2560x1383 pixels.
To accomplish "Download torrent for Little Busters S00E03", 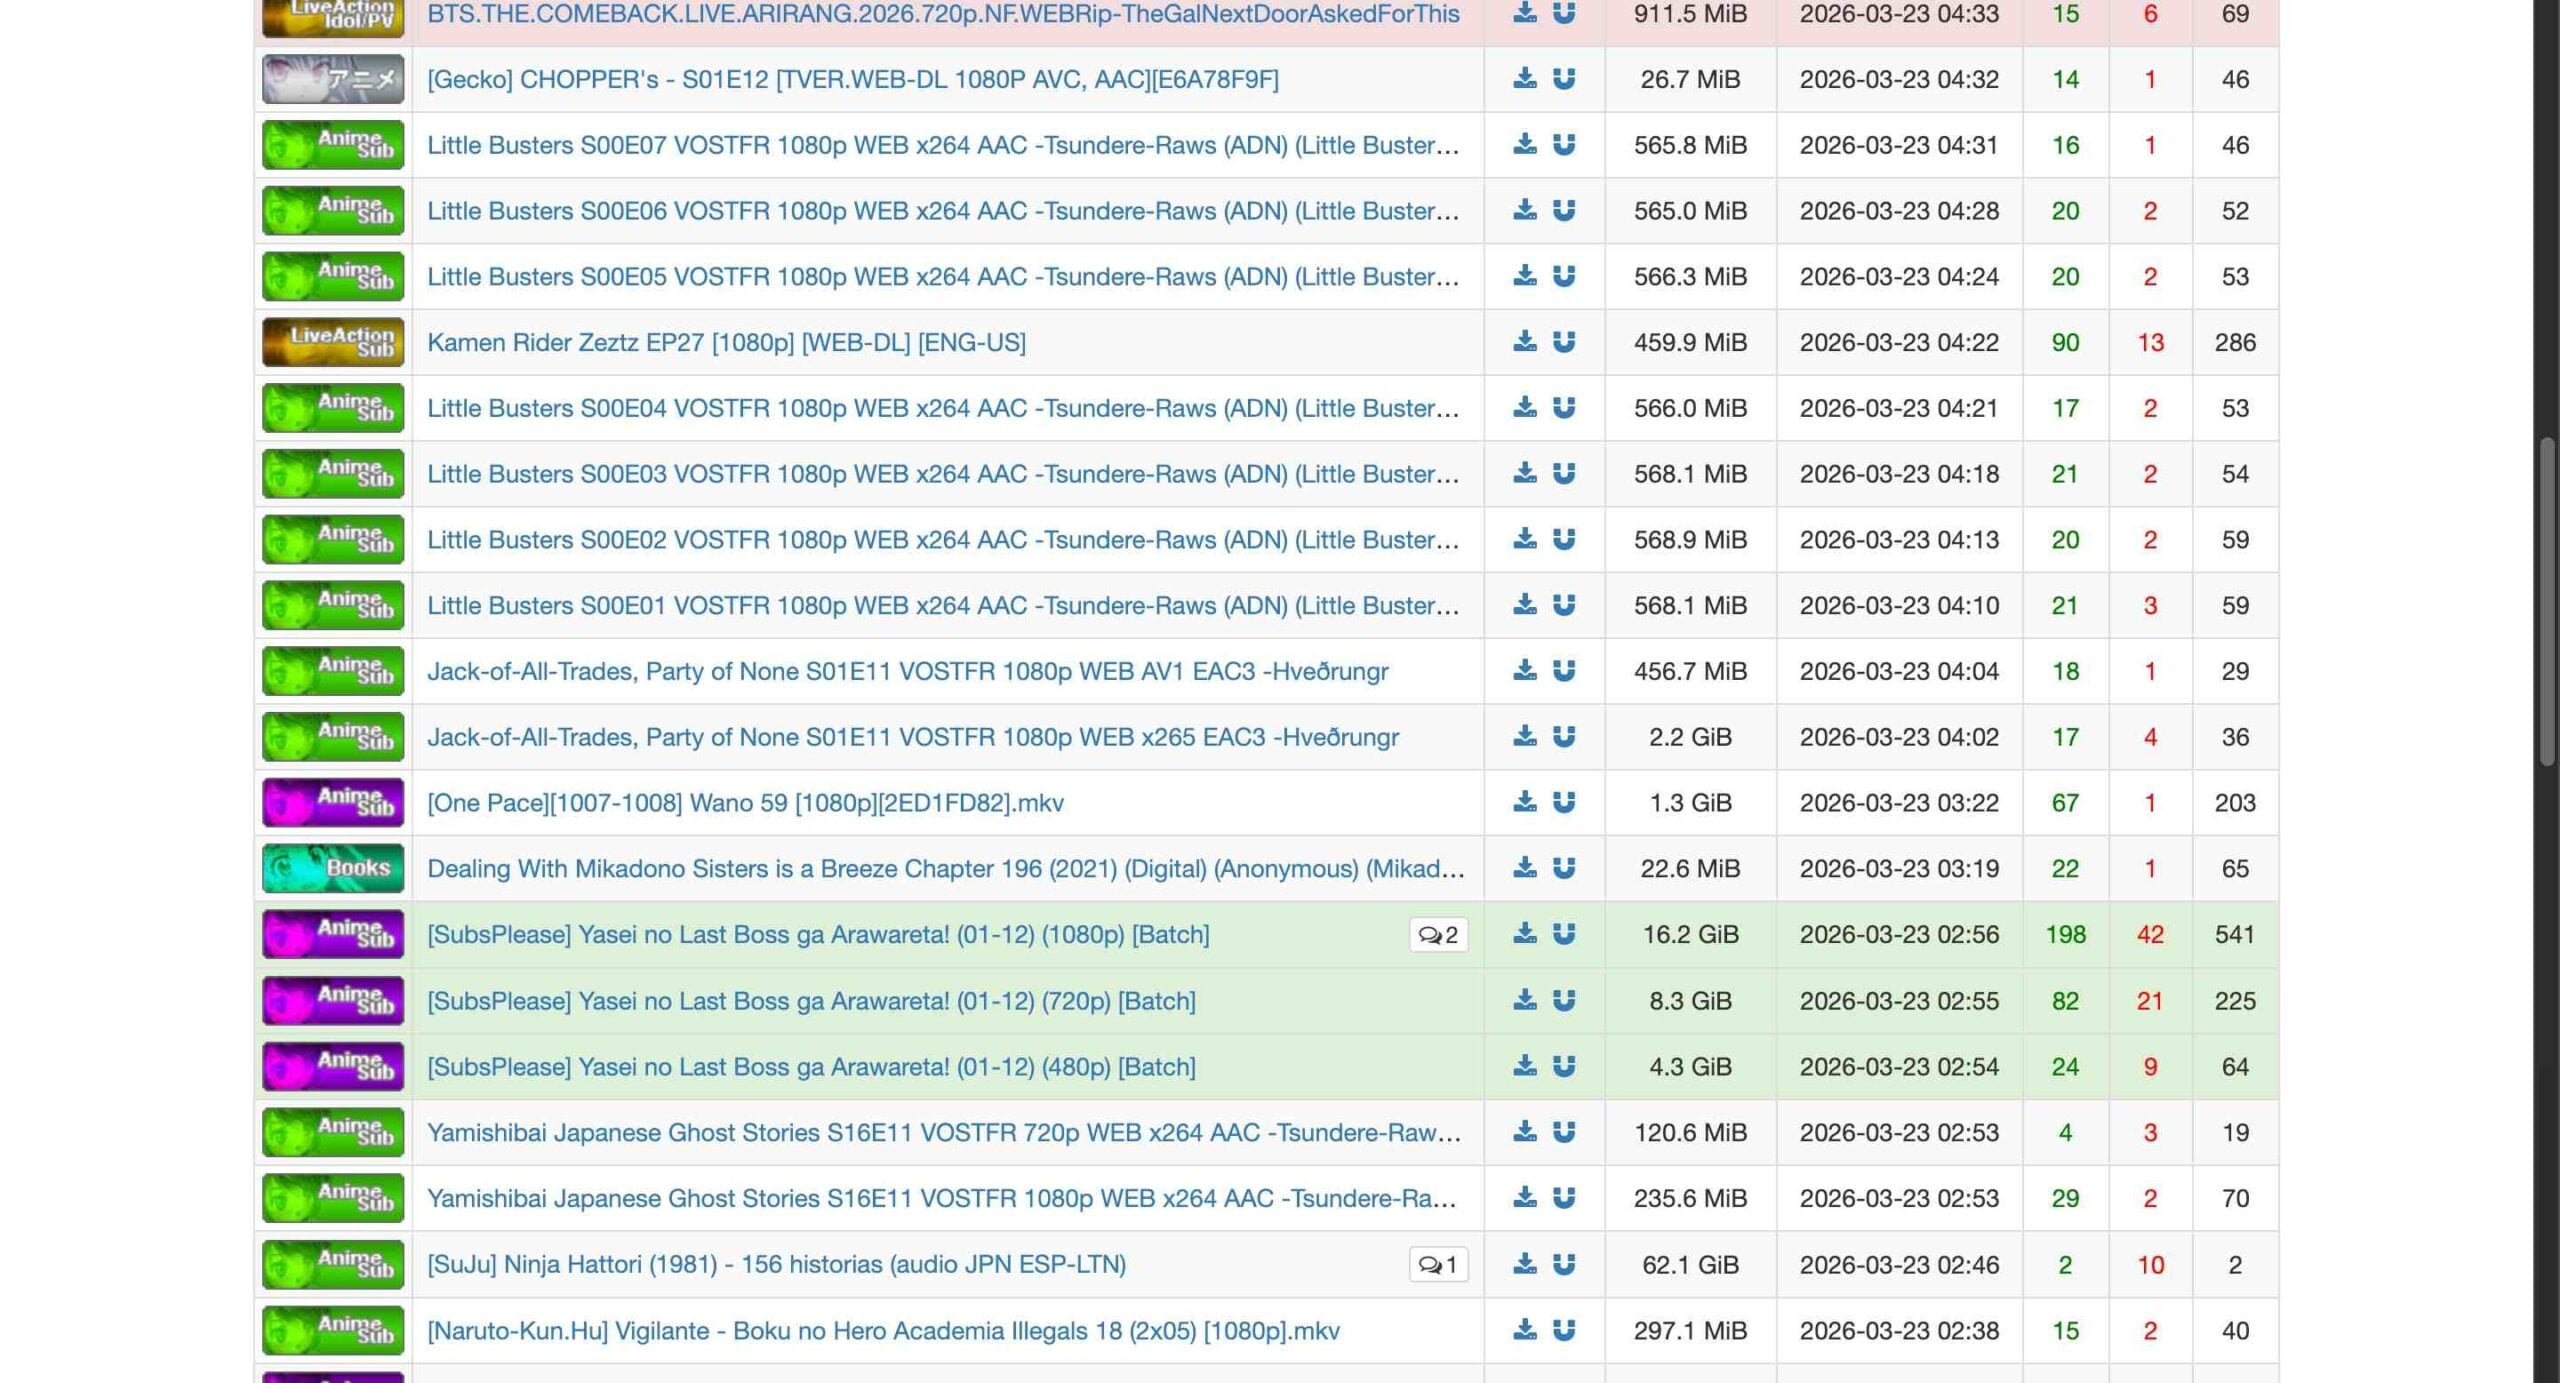I will coord(1524,473).
